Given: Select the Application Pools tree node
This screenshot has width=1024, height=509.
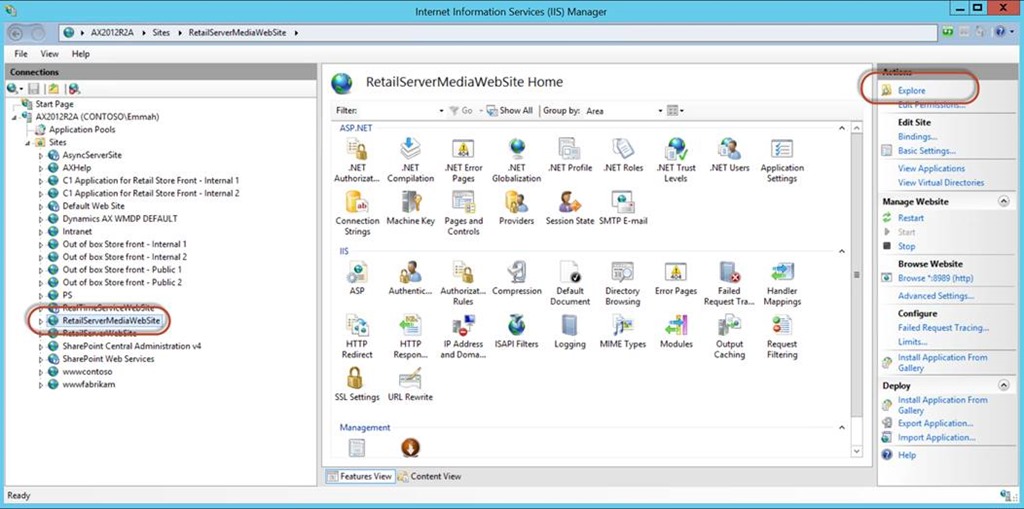Looking at the screenshot, I should pyautogui.click(x=81, y=130).
